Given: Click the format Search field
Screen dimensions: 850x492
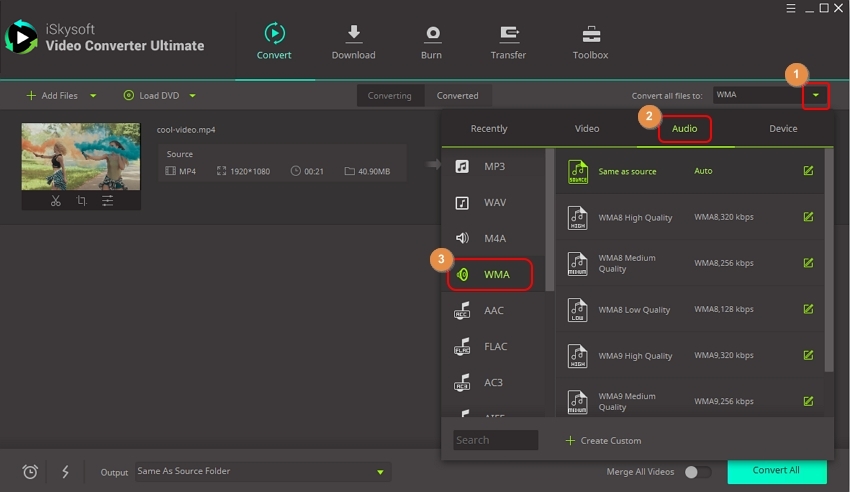Looking at the screenshot, I should 494,440.
